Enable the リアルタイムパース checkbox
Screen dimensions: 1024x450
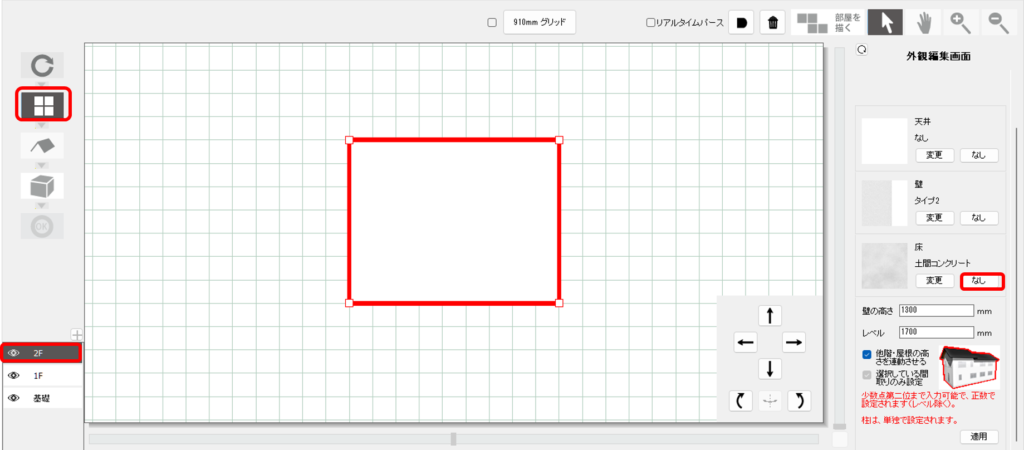tap(651, 22)
